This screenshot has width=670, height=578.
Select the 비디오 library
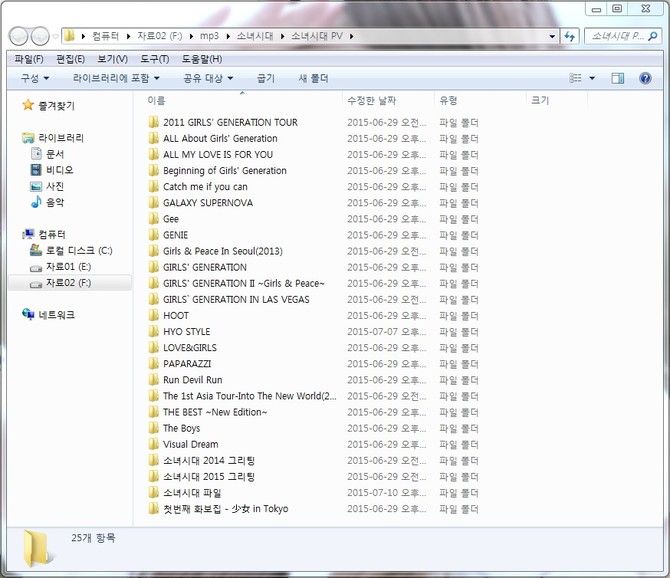[x=59, y=170]
